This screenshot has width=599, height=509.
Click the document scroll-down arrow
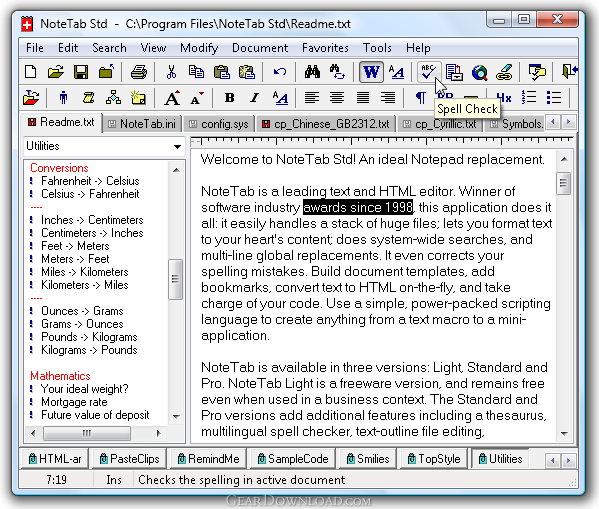coord(564,433)
